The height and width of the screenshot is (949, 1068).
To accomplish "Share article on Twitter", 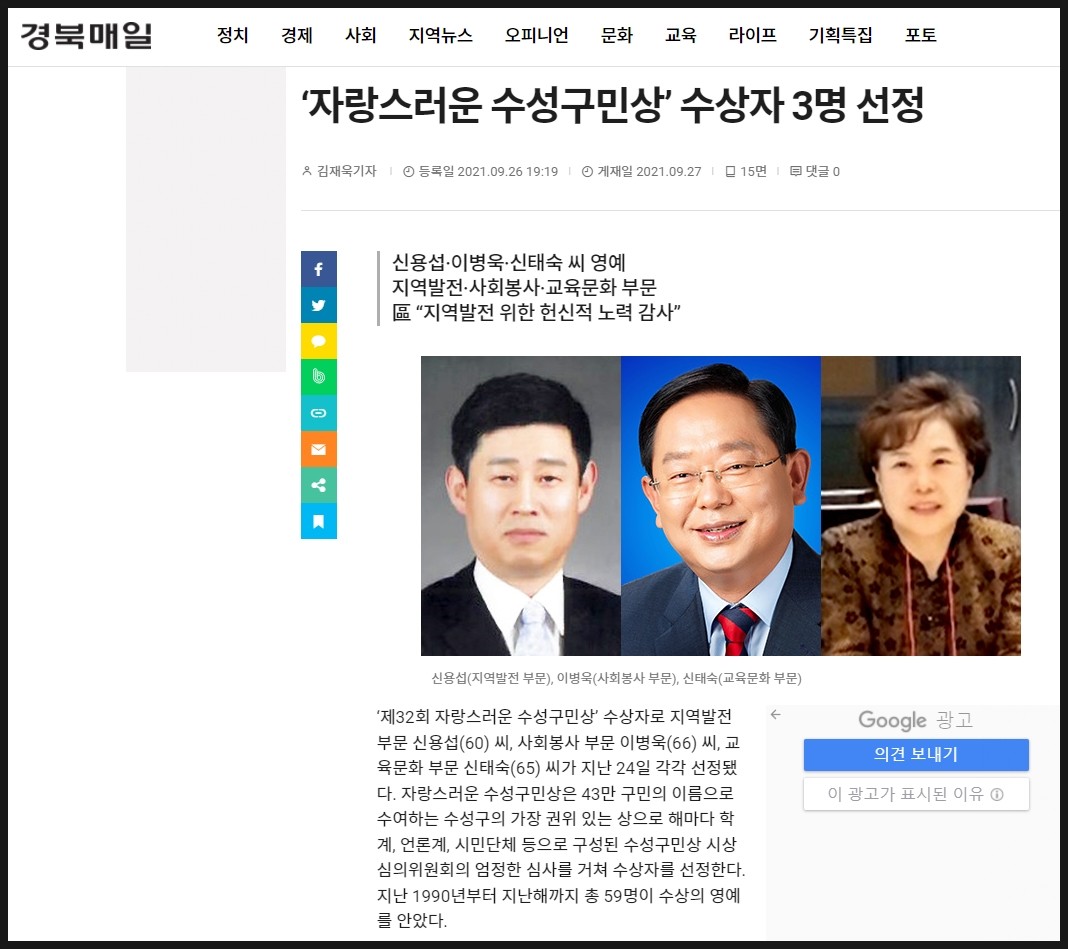I will tap(319, 305).
